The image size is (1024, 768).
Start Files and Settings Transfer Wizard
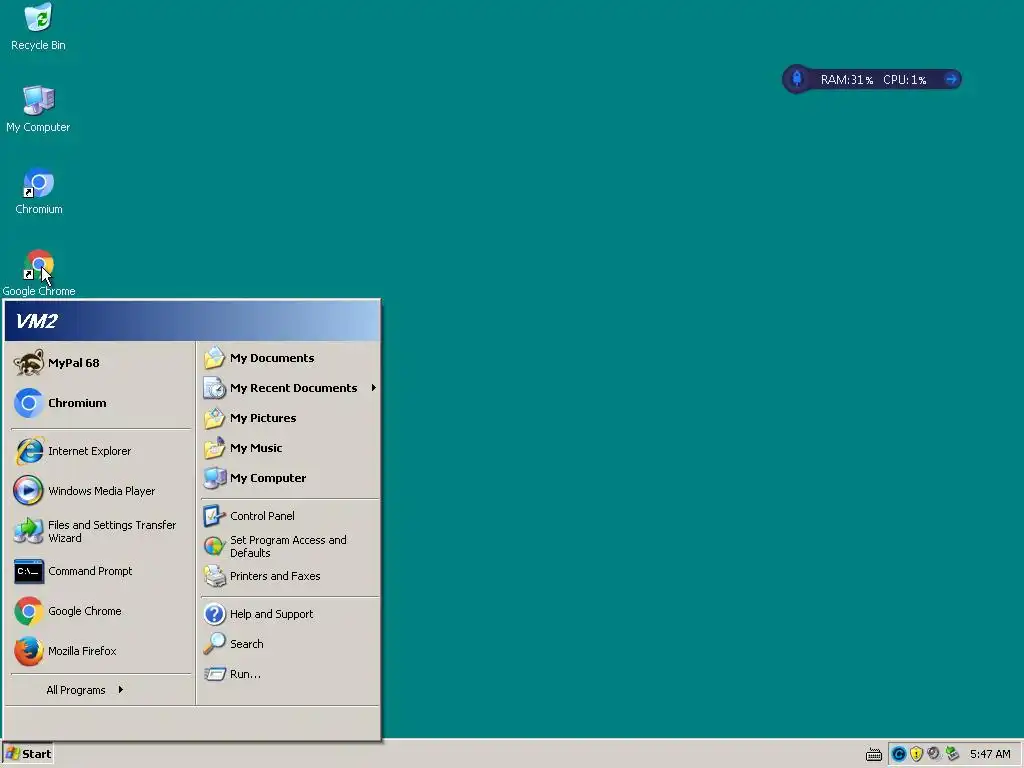[100, 532]
